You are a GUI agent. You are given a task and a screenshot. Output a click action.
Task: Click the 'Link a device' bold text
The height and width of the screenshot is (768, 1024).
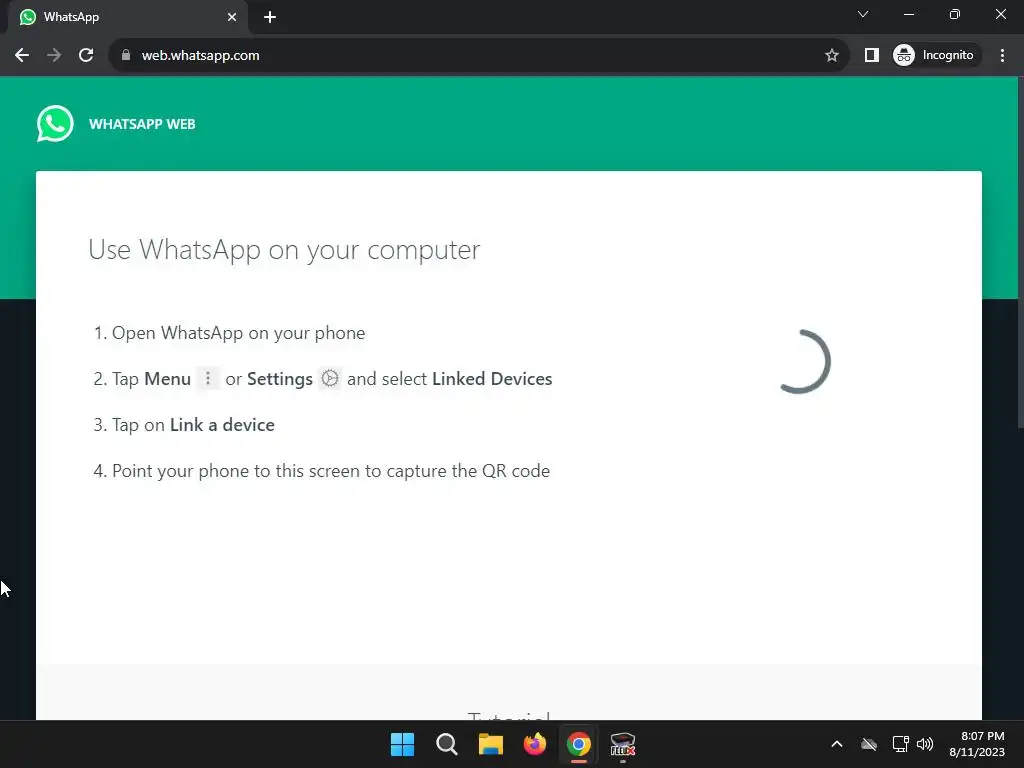point(222,425)
